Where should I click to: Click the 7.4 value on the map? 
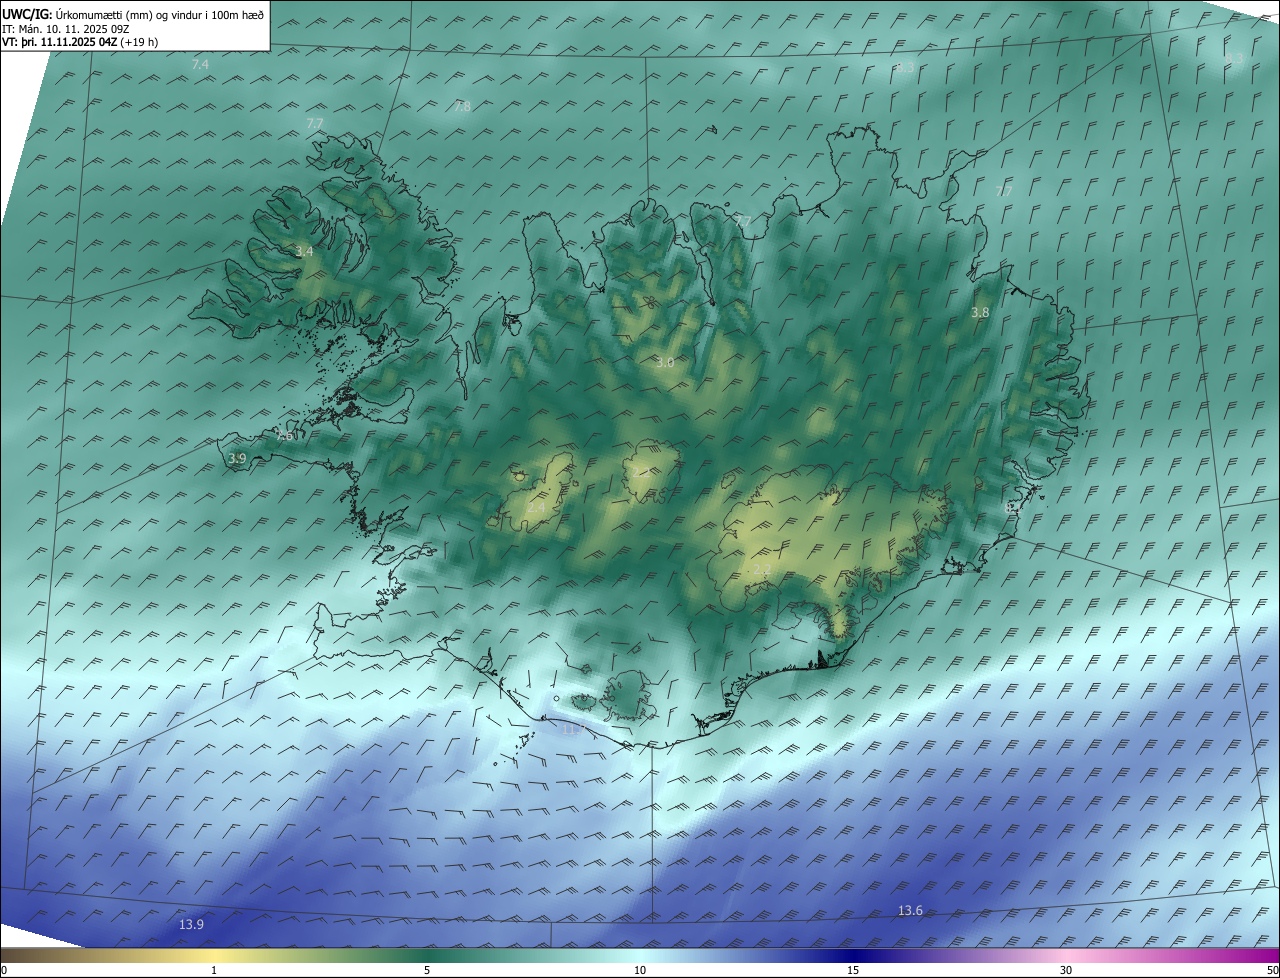(x=200, y=64)
